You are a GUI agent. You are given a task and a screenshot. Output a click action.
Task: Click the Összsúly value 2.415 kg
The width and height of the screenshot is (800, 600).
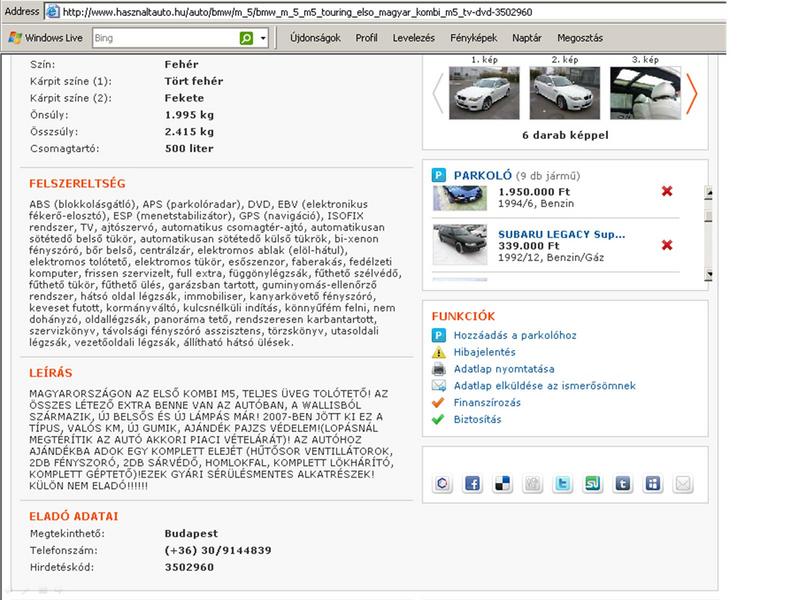[x=189, y=132]
